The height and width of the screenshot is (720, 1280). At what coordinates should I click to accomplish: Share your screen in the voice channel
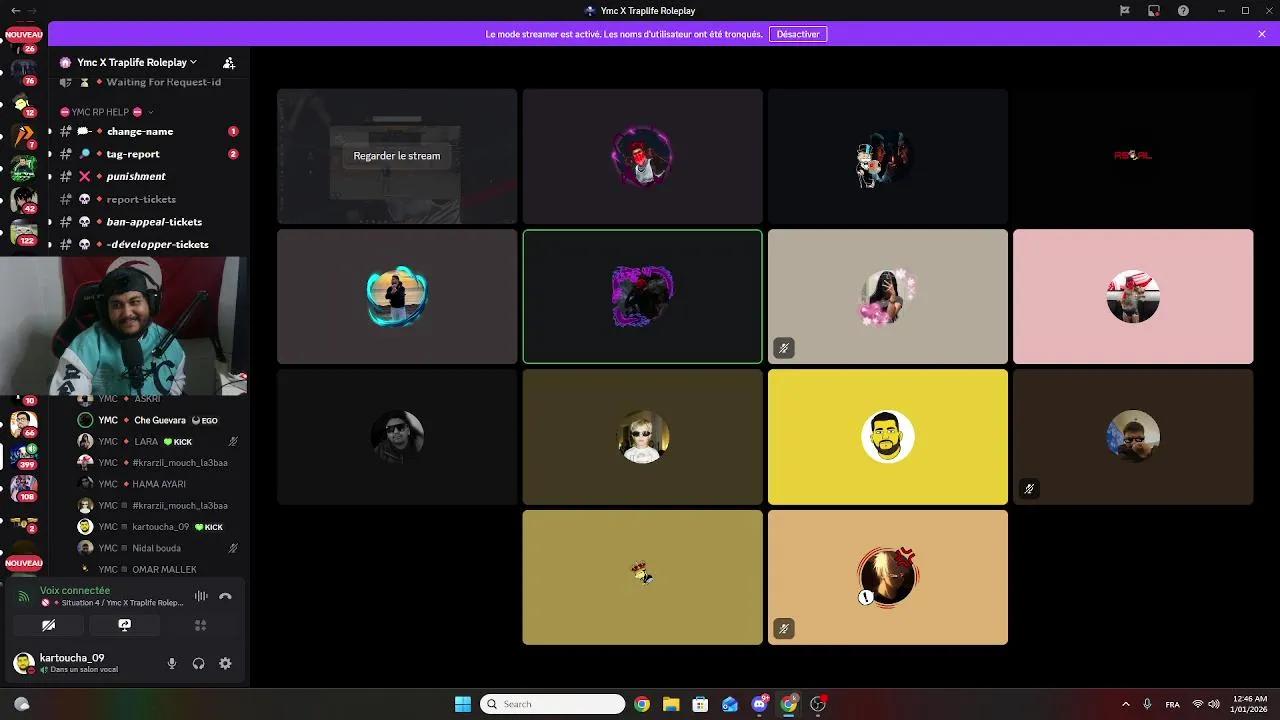pyautogui.click(x=124, y=625)
